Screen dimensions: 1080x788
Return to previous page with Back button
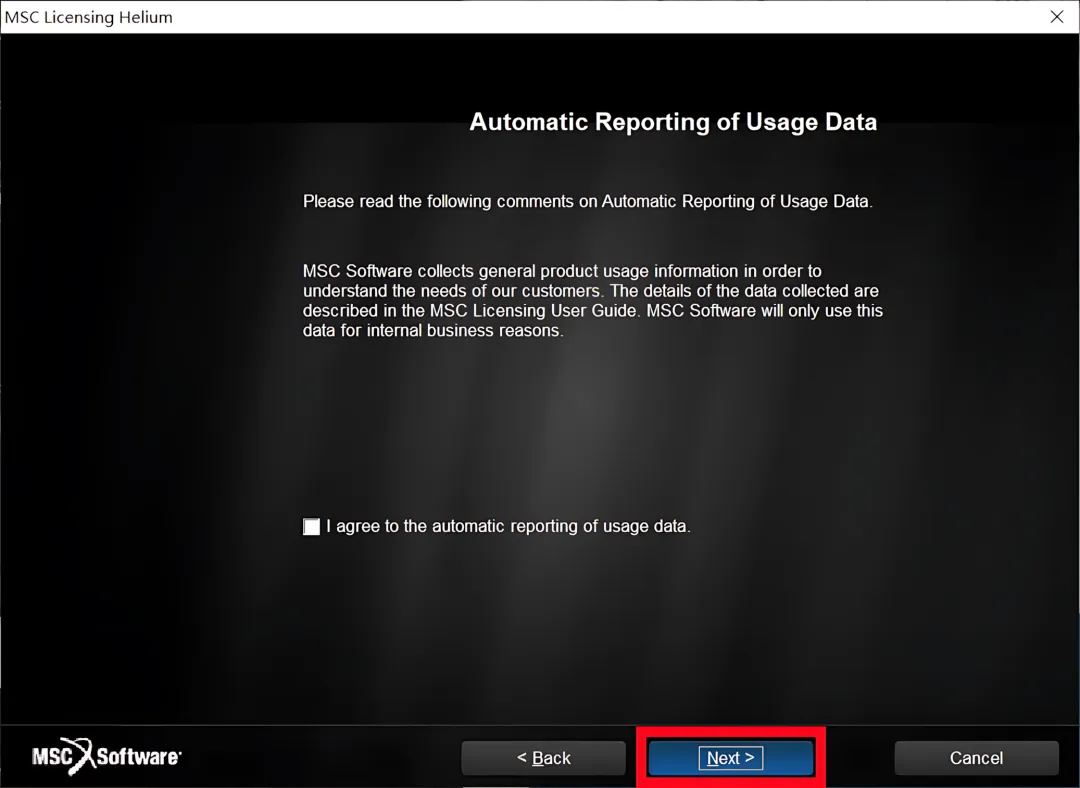click(x=543, y=758)
